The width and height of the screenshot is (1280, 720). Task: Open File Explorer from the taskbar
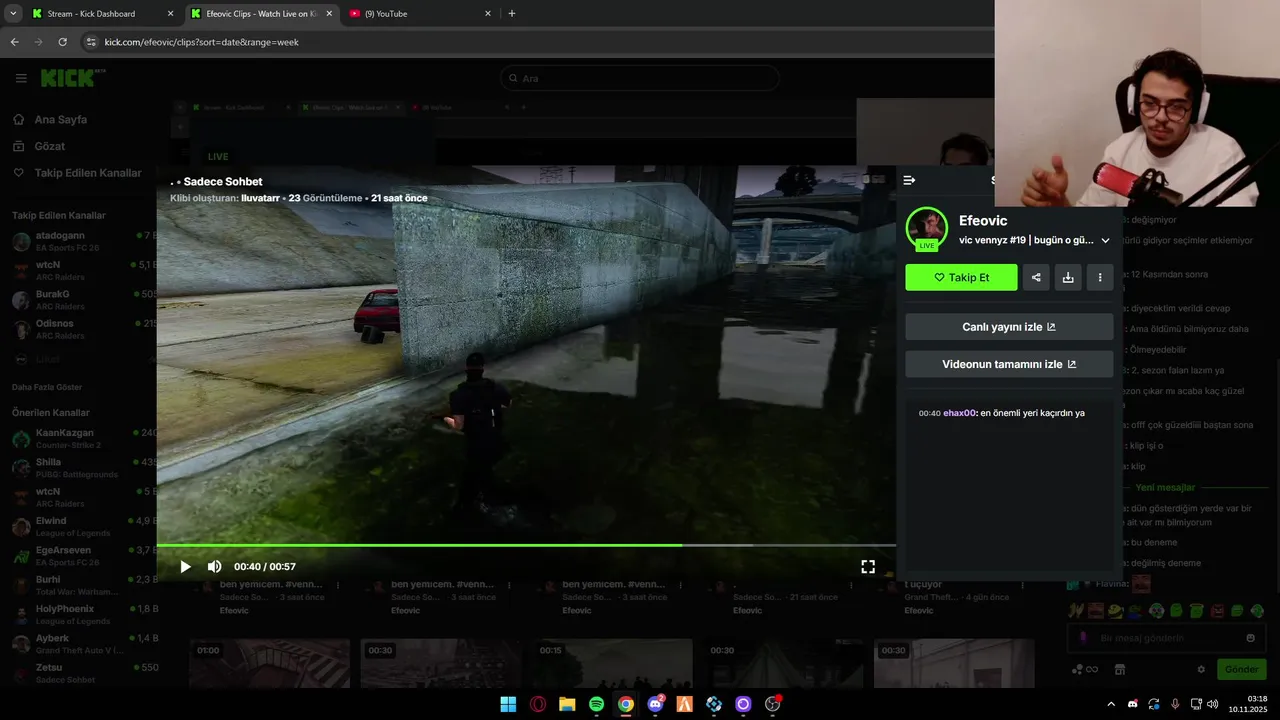(567, 704)
